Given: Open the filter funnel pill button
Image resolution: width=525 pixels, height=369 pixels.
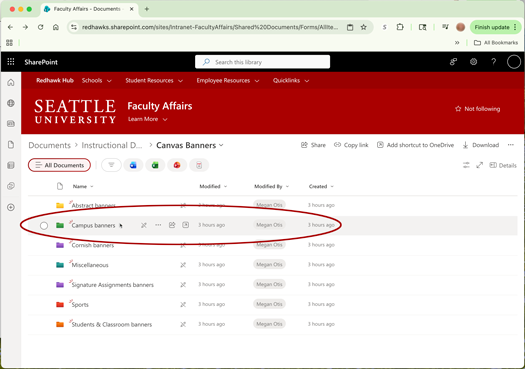Looking at the screenshot, I should [111, 165].
